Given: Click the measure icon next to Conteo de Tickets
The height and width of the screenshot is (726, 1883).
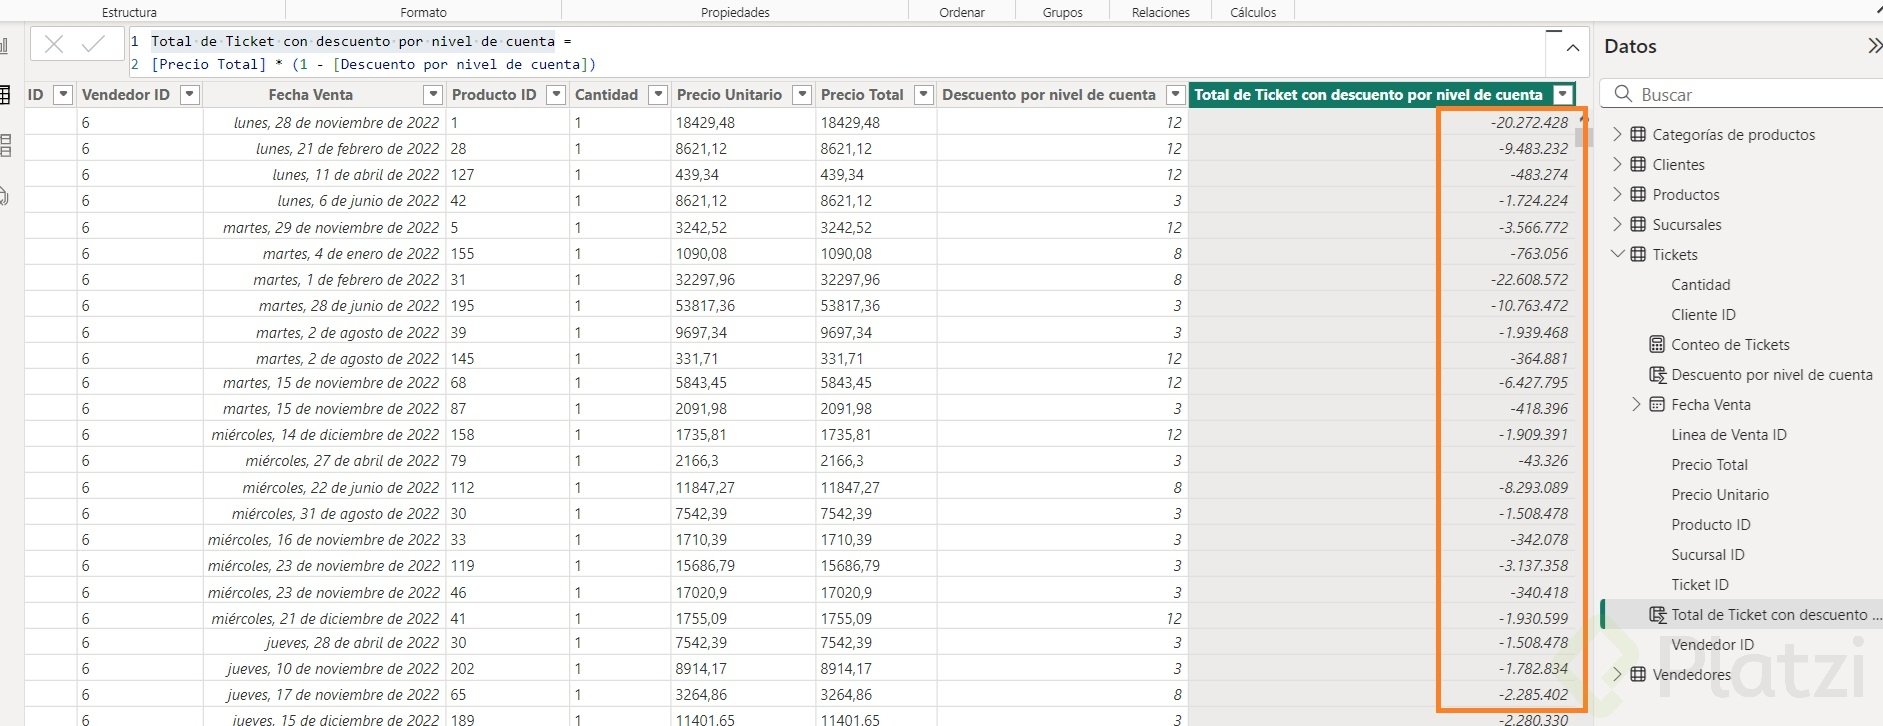Looking at the screenshot, I should 1657,344.
